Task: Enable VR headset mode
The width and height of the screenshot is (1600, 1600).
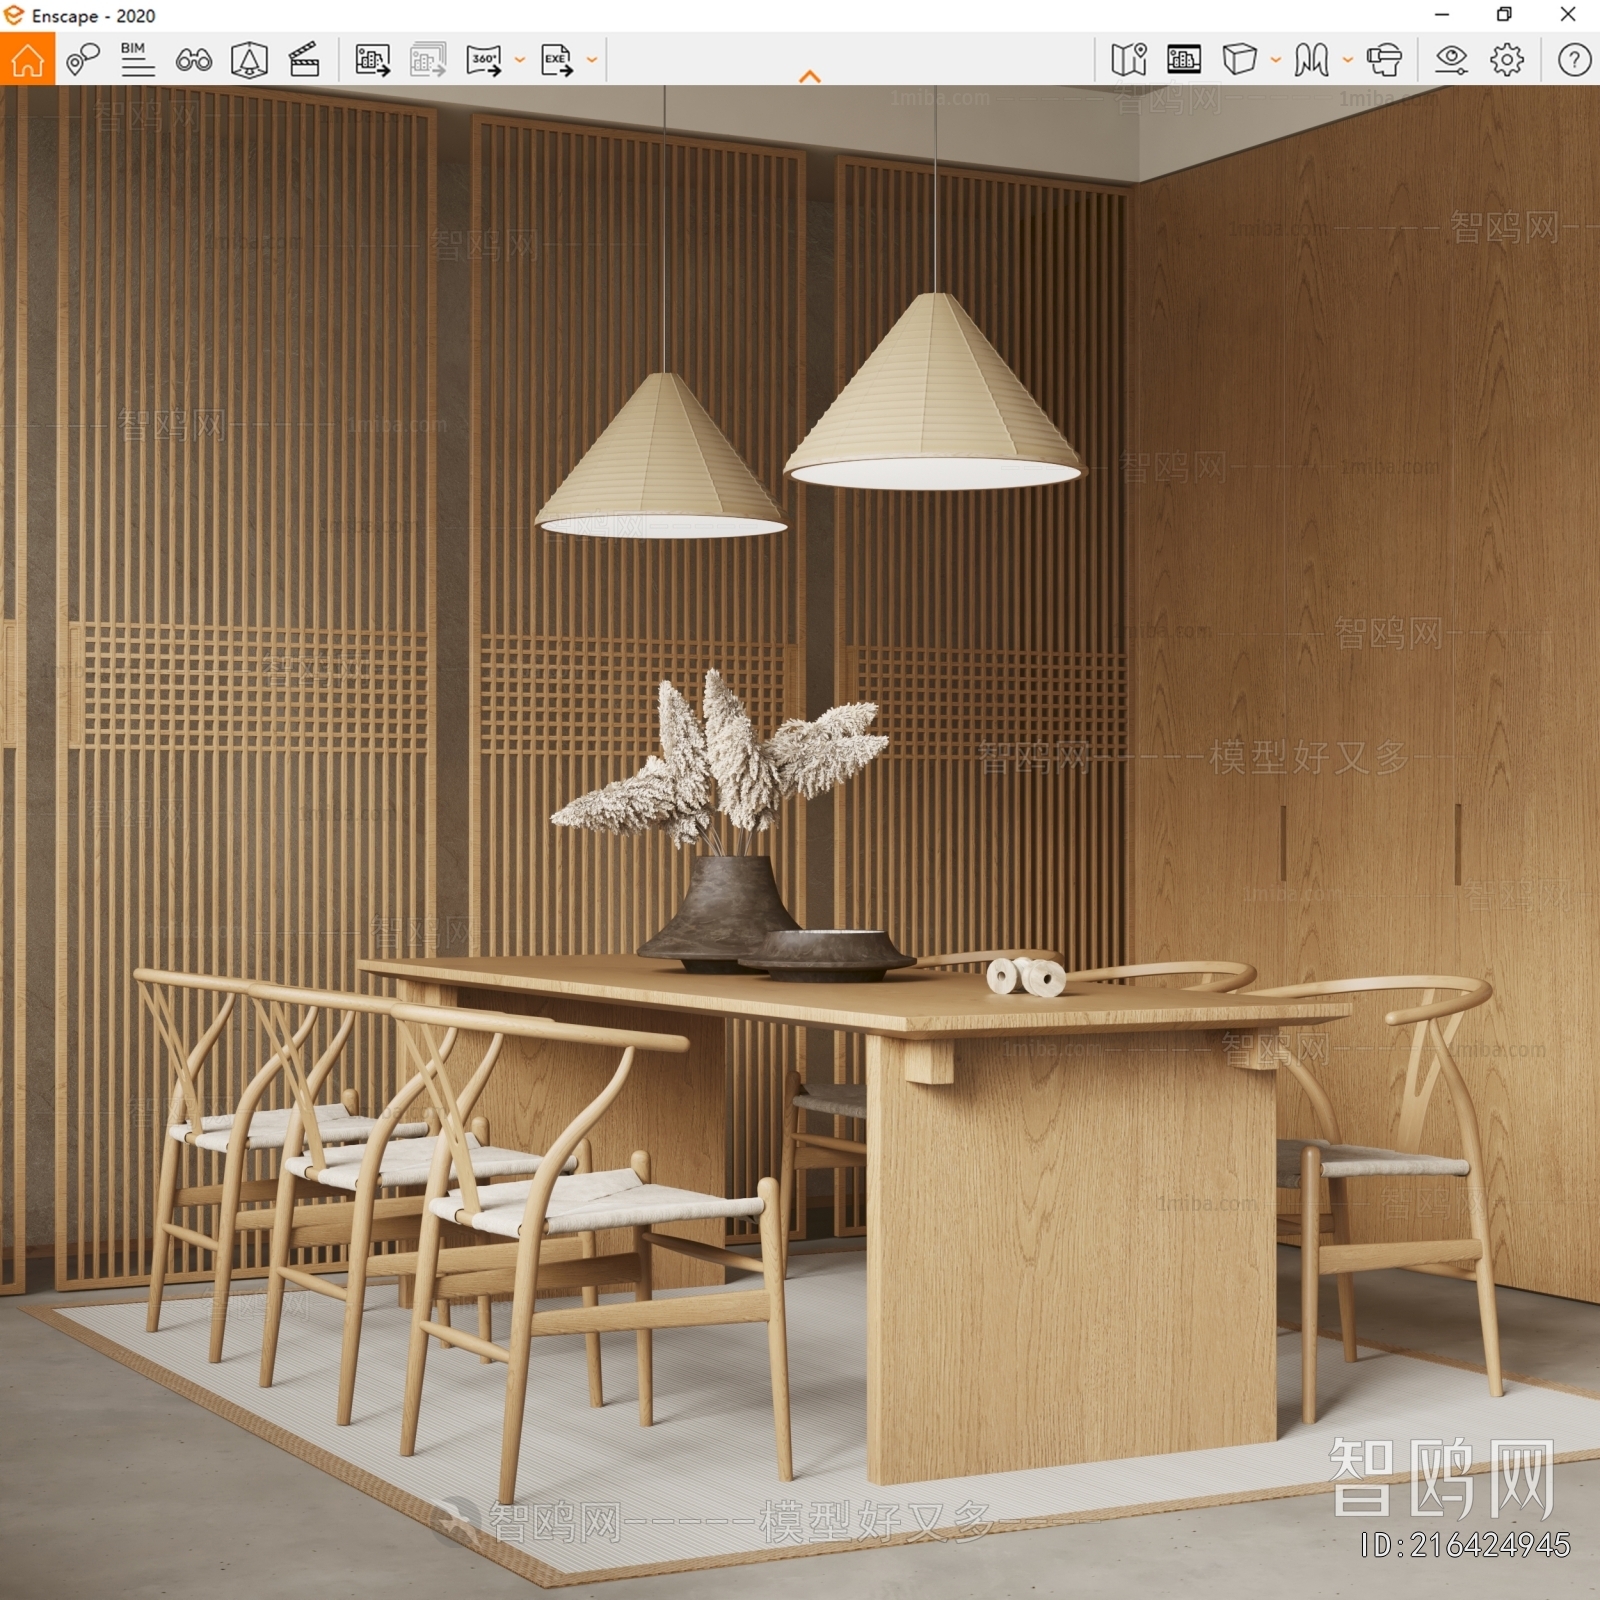Action: pyautogui.click(x=1384, y=60)
